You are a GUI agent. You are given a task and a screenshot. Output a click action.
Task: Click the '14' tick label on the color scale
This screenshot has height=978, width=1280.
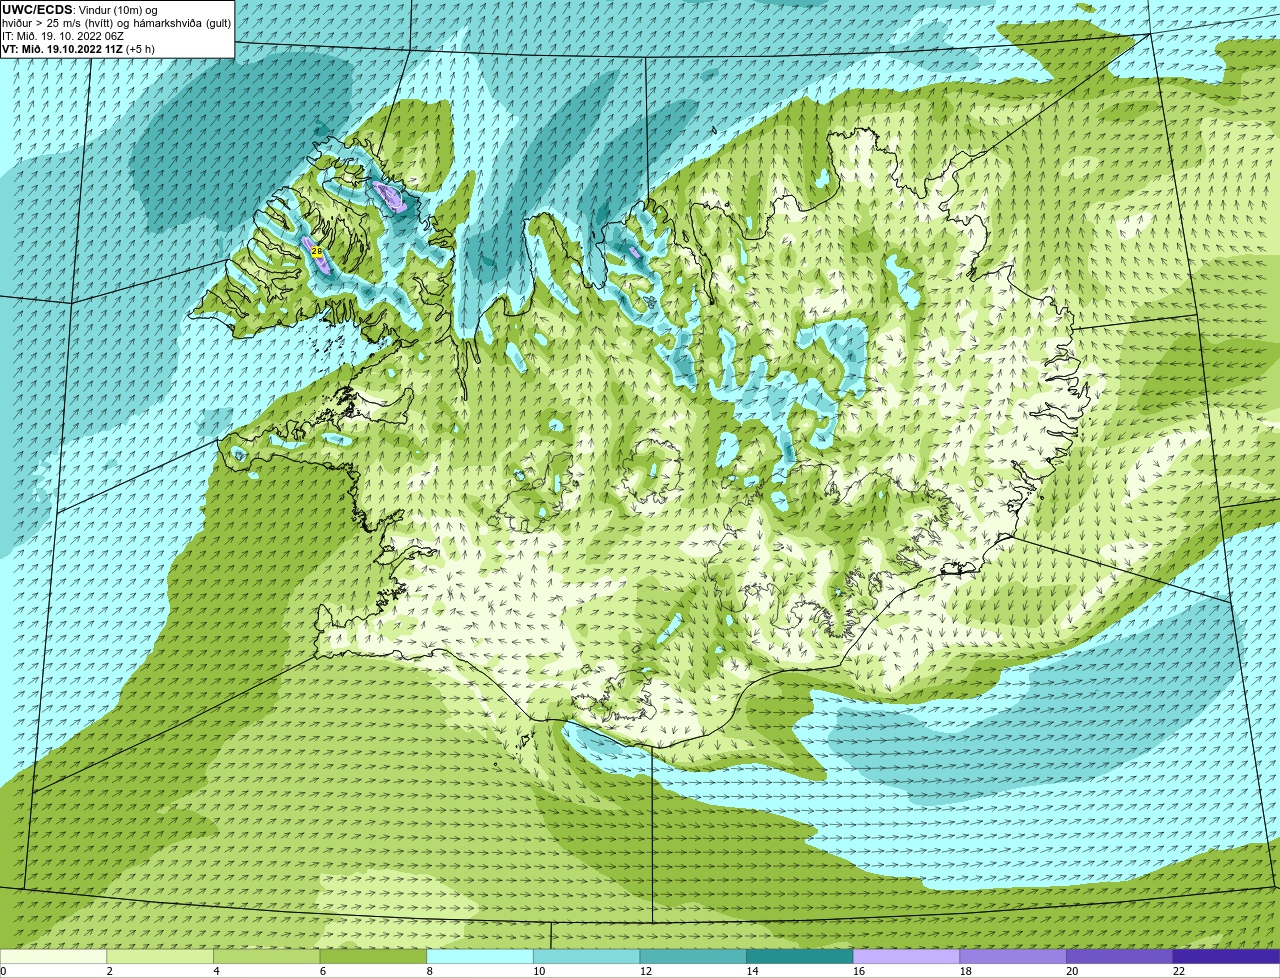pyautogui.click(x=752, y=971)
